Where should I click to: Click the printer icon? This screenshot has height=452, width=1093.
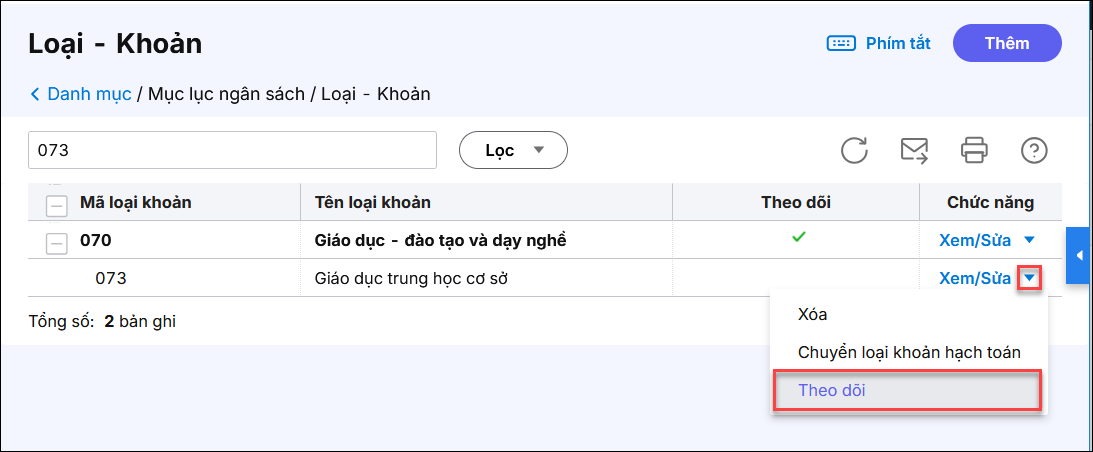pos(974,150)
